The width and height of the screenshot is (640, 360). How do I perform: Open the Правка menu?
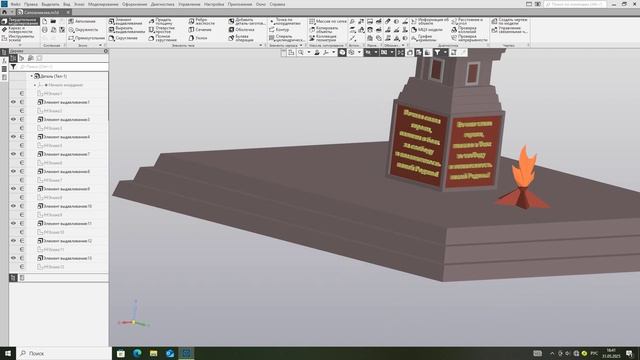tap(31, 4)
